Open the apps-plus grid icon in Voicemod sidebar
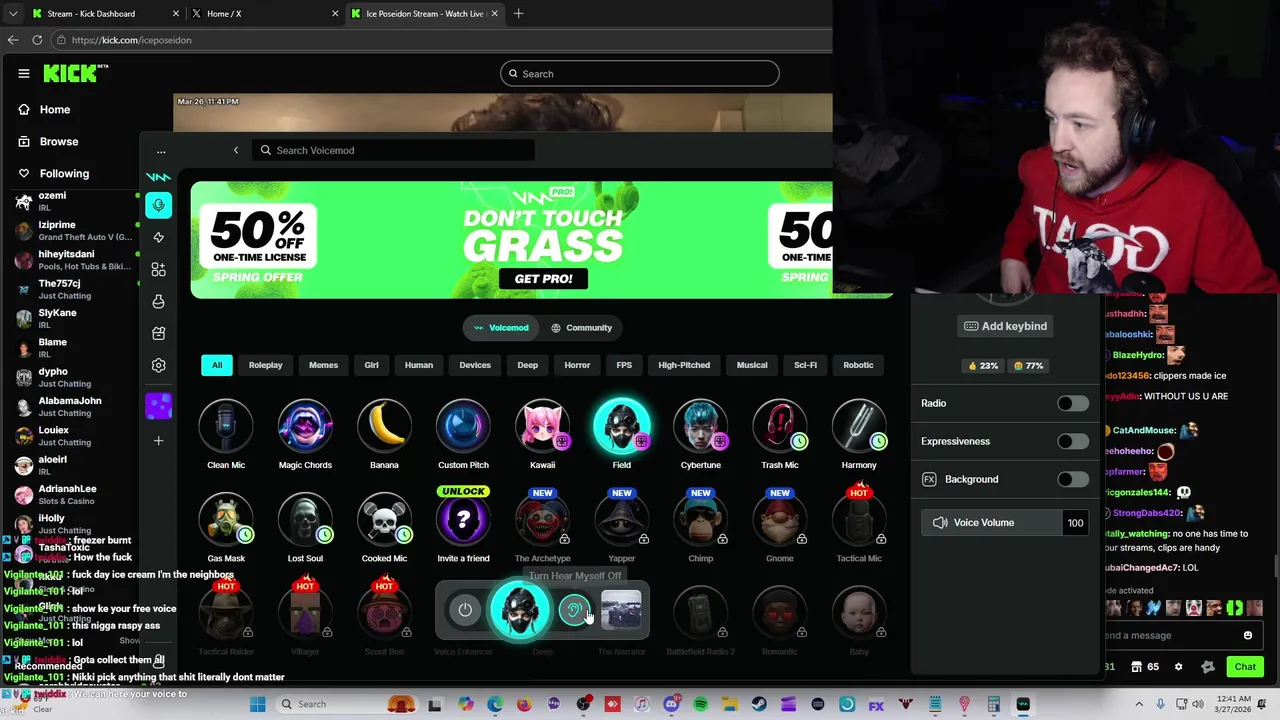 tap(158, 269)
